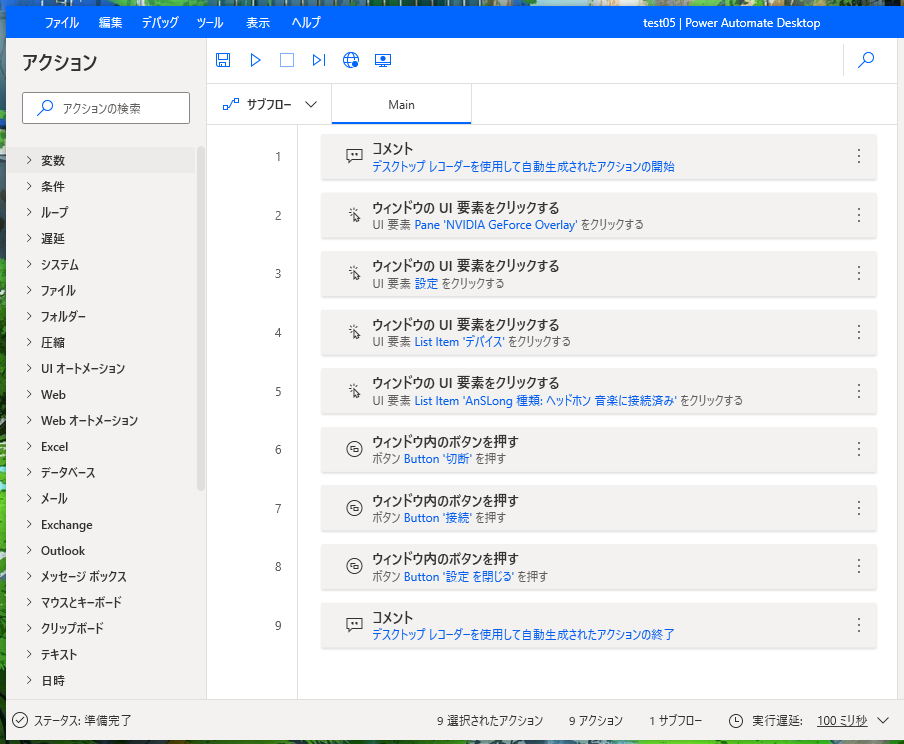Click the Button '接続' link
The image size is (904, 744).
438,518
